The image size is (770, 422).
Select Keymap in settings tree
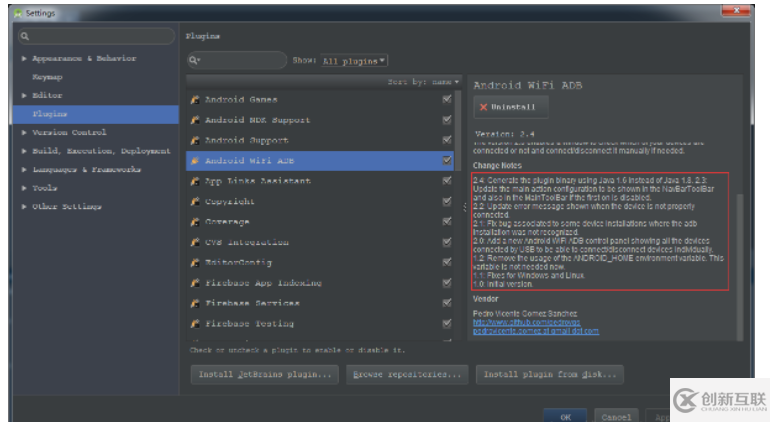(x=47, y=77)
